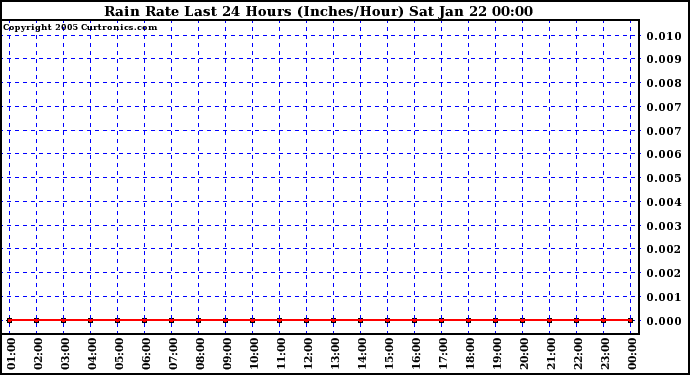Select the 14:00 x-axis time label

click(x=363, y=354)
